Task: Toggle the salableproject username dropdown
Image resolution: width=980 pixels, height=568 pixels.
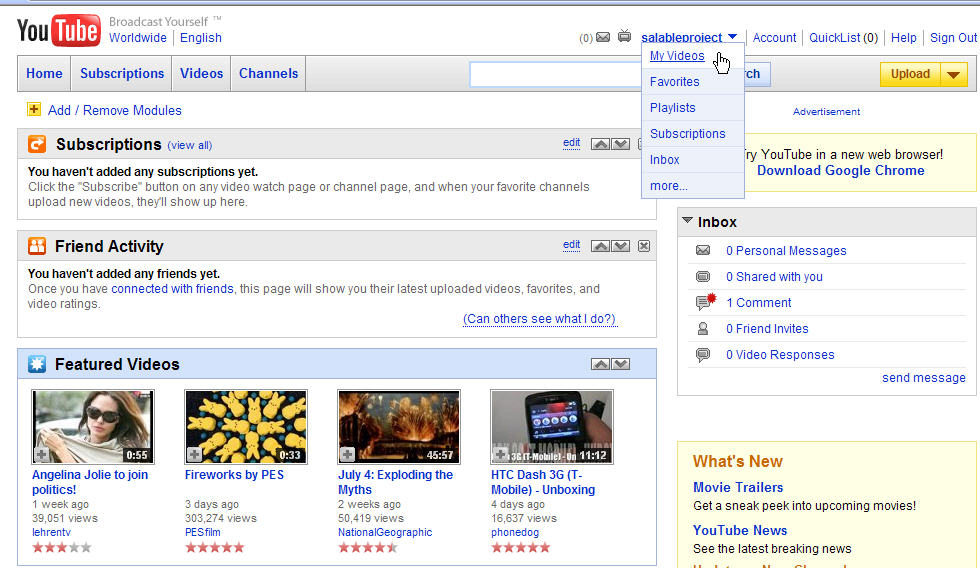Action: pyautogui.click(x=732, y=37)
